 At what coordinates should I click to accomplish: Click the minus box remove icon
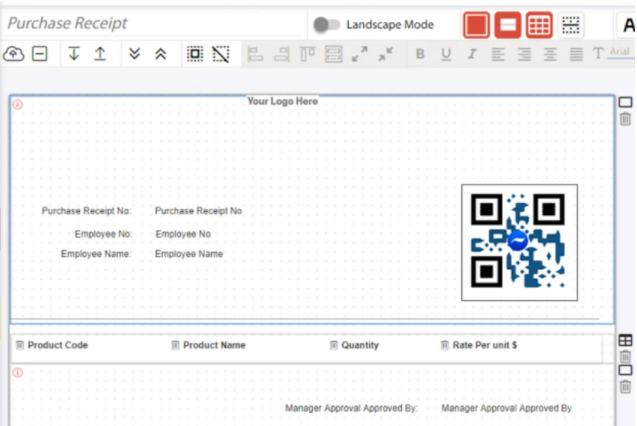[x=39, y=54]
